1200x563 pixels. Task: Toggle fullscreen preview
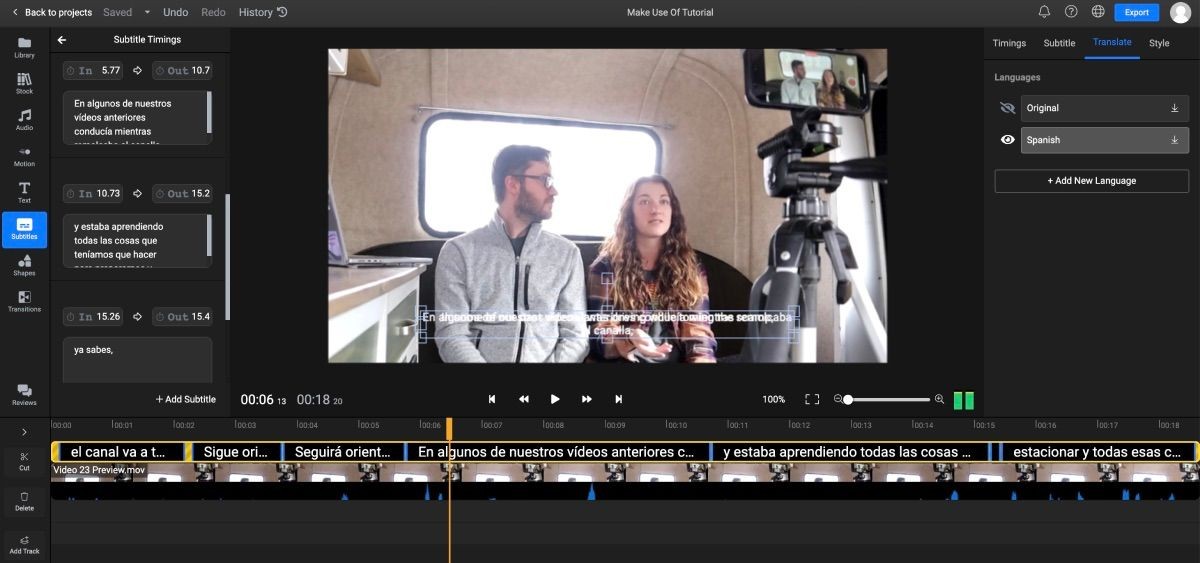click(x=812, y=399)
